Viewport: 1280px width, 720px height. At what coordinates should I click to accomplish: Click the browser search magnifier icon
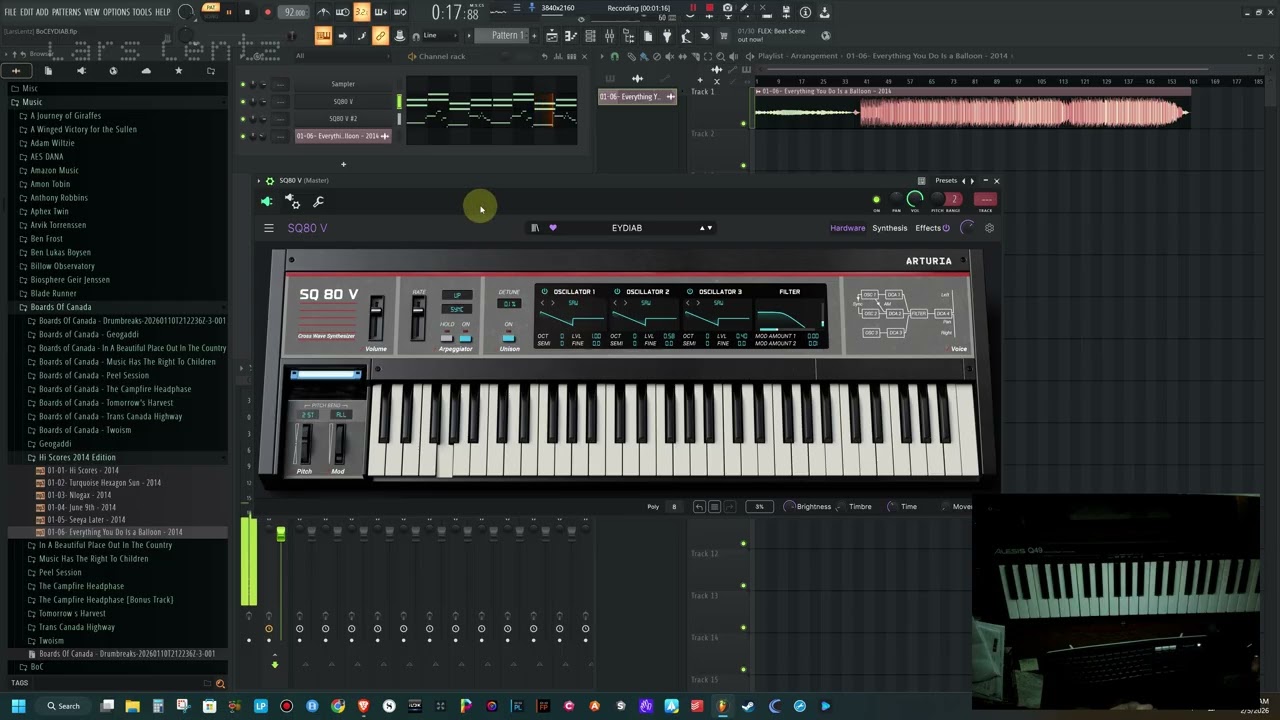point(220,684)
